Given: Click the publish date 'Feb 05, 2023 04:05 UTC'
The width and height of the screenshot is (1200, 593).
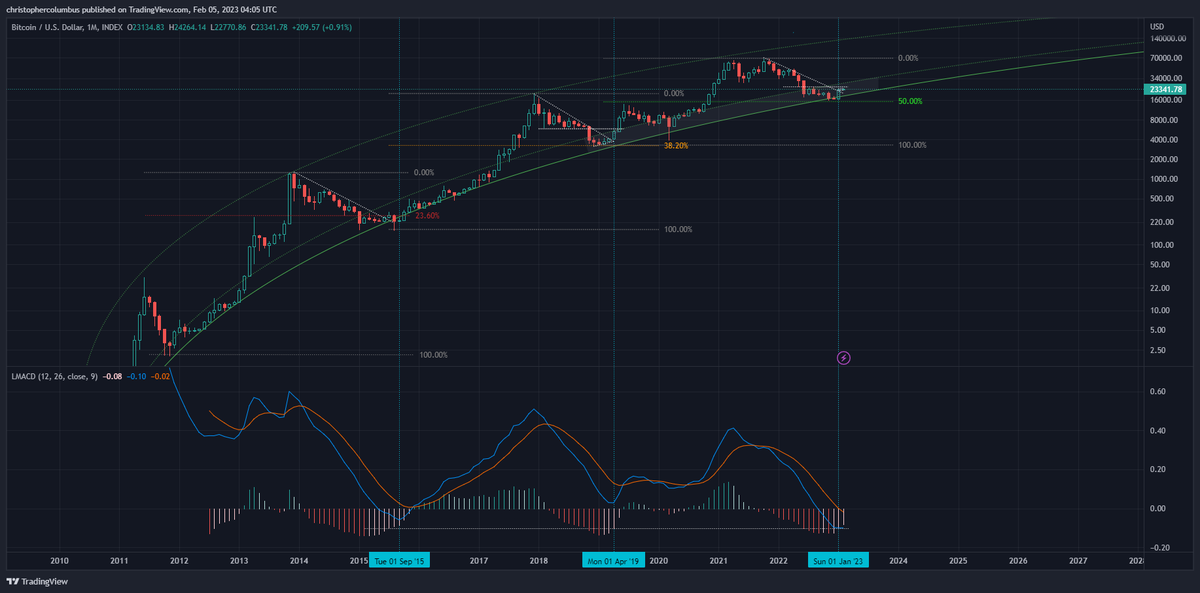Looking at the screenshot, I should point(236,8).
